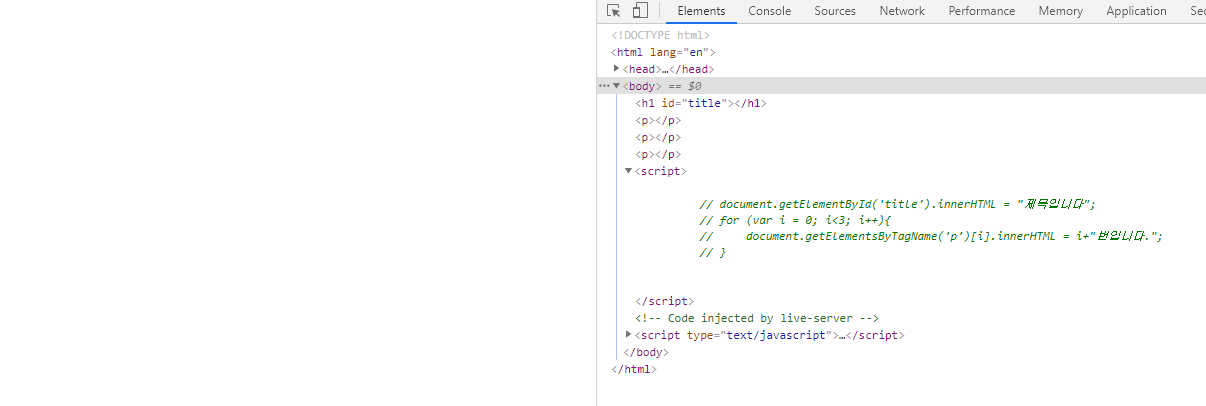Select the closing /html tag
This screenshot has height=406, width=1206.
[634, 369]
